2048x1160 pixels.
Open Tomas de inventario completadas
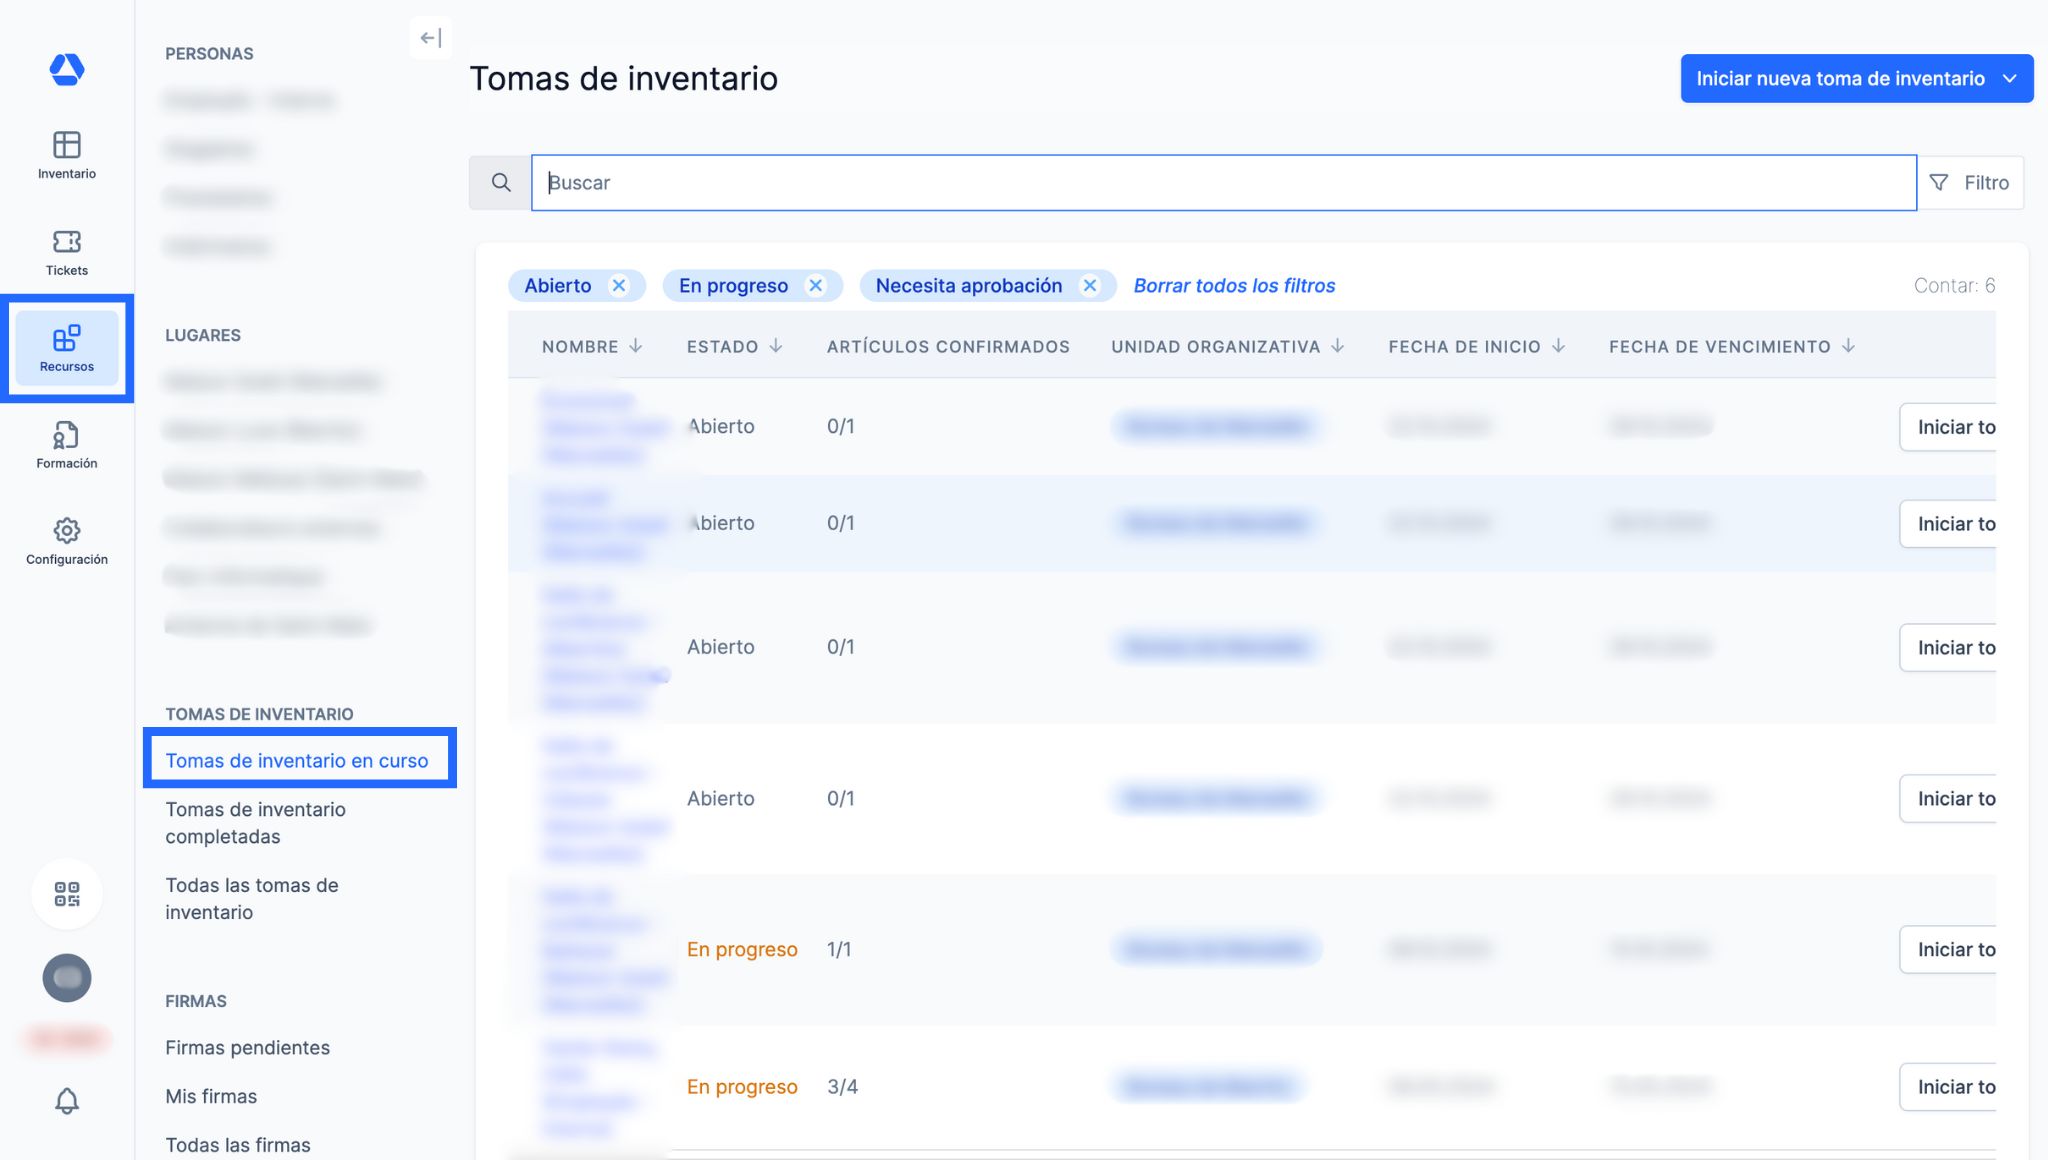(x=255, y=823)
